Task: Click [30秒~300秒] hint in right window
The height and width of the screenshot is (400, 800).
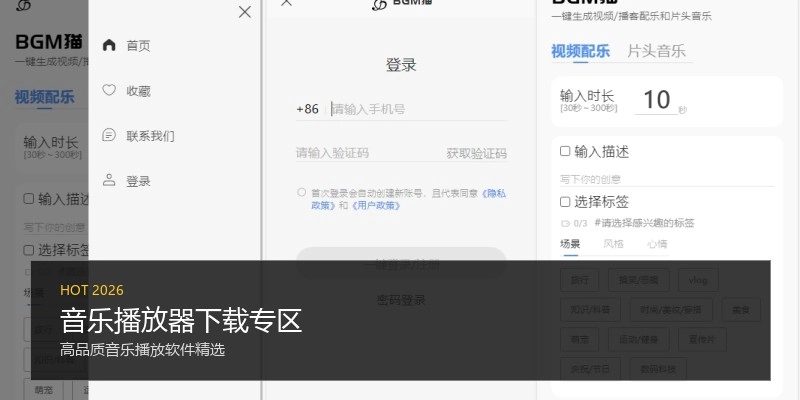Action: point(589,108)
